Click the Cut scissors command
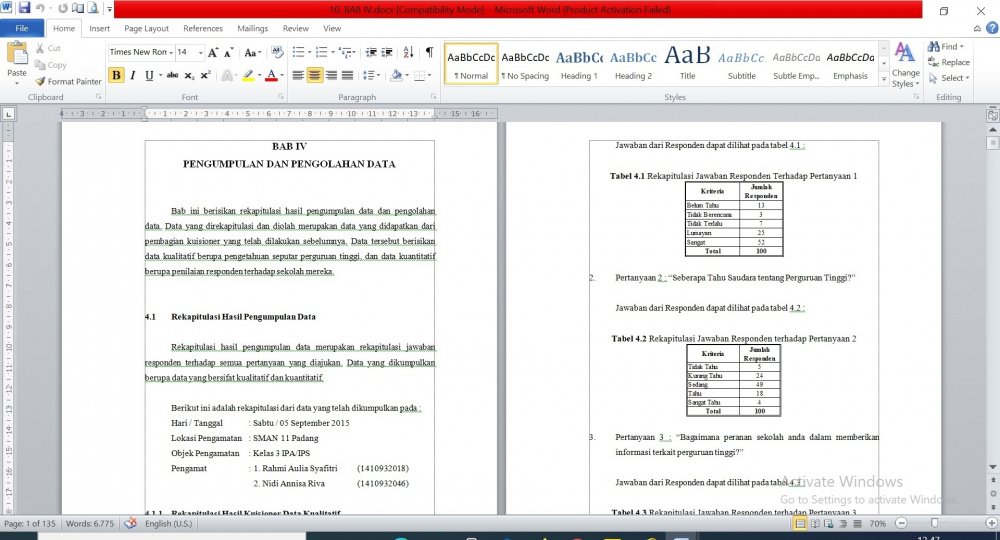1000x540 pixels. tap(48, 48)
